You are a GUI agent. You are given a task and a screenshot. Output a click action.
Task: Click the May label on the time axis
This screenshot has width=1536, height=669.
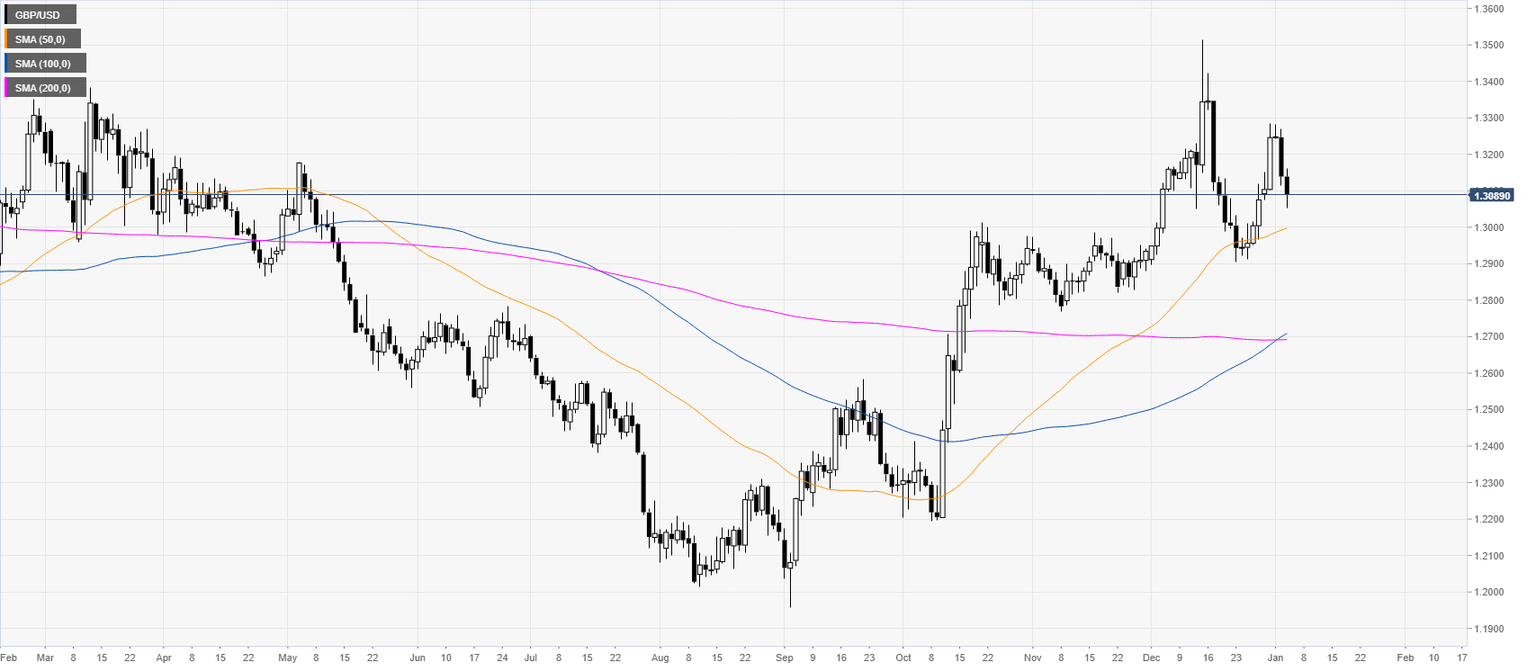click(x=286, y=659)
